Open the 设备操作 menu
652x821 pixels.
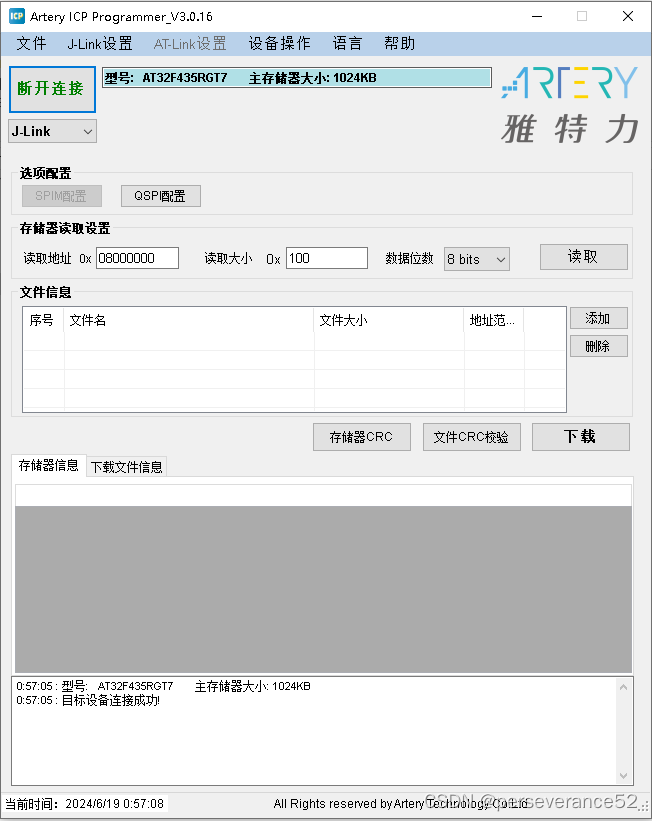[x=279, y=43]
